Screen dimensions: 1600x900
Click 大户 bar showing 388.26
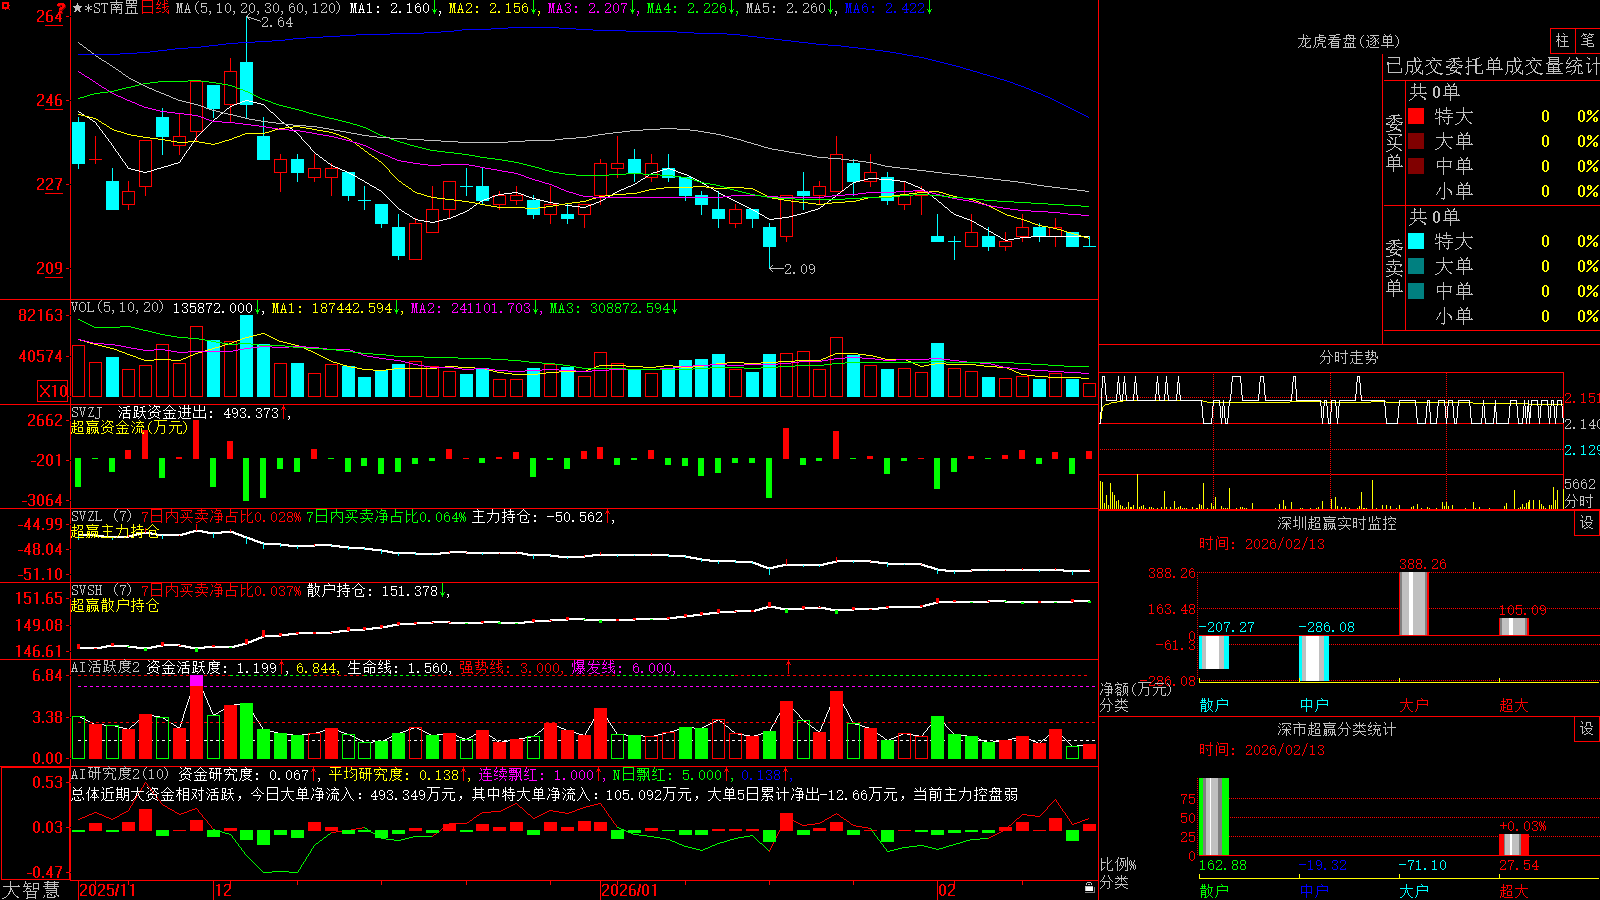pos(1413,603)
